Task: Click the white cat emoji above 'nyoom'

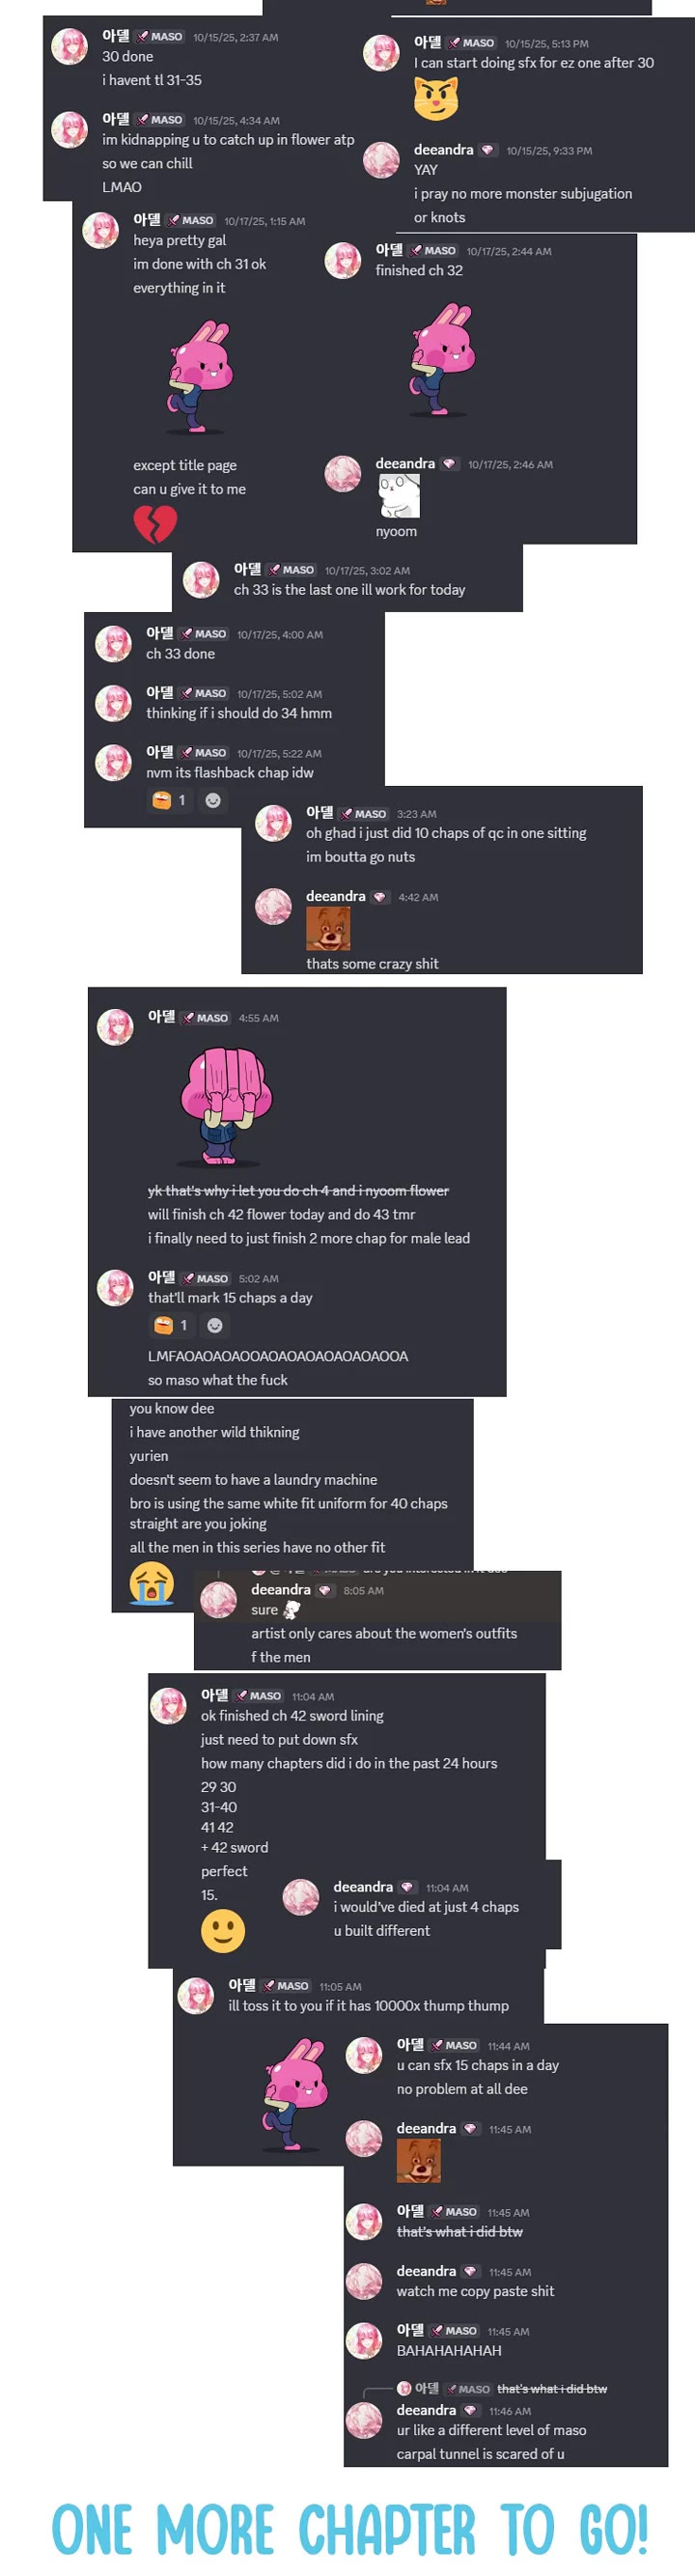Action: tap(398, 495)
